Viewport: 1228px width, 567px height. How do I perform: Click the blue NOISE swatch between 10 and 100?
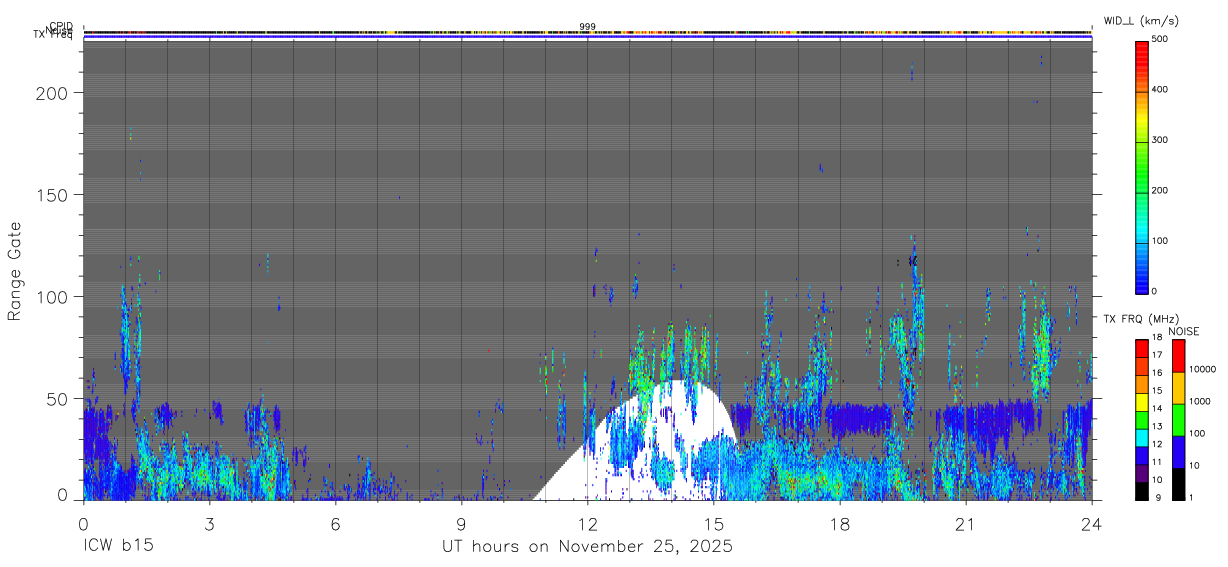pos(1179,452)
